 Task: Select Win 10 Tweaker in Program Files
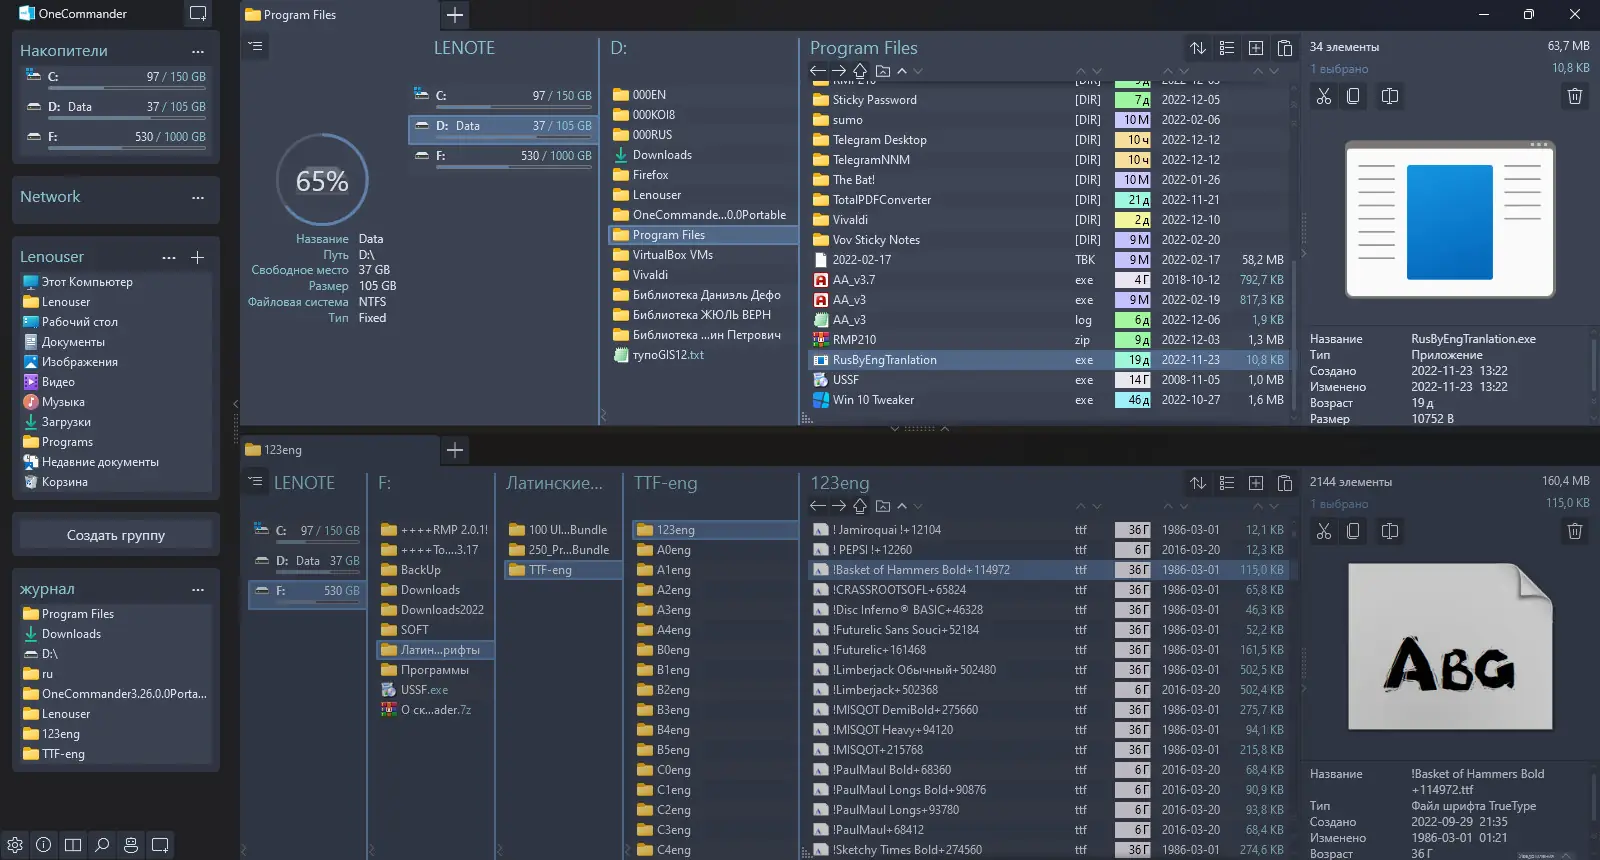pyautogui.click(x=1048, y=400)
